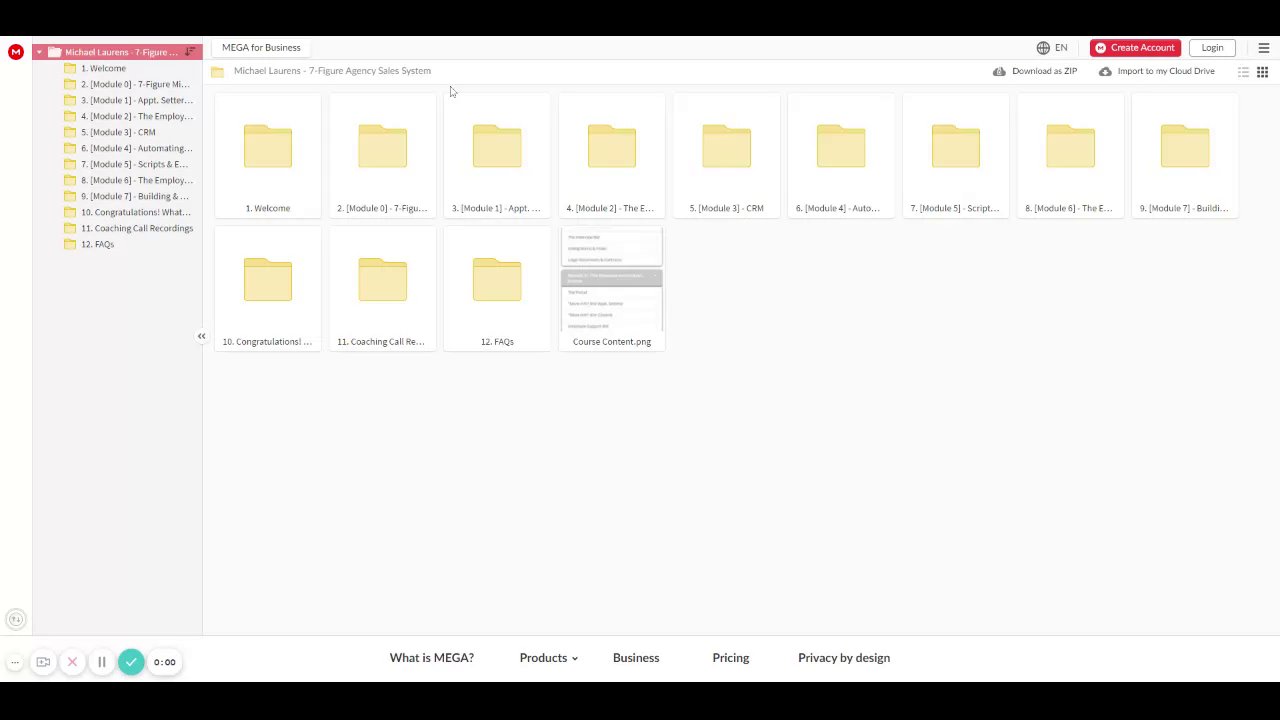Click the Login button
1280x720 pixels.
coord(1212,47)
